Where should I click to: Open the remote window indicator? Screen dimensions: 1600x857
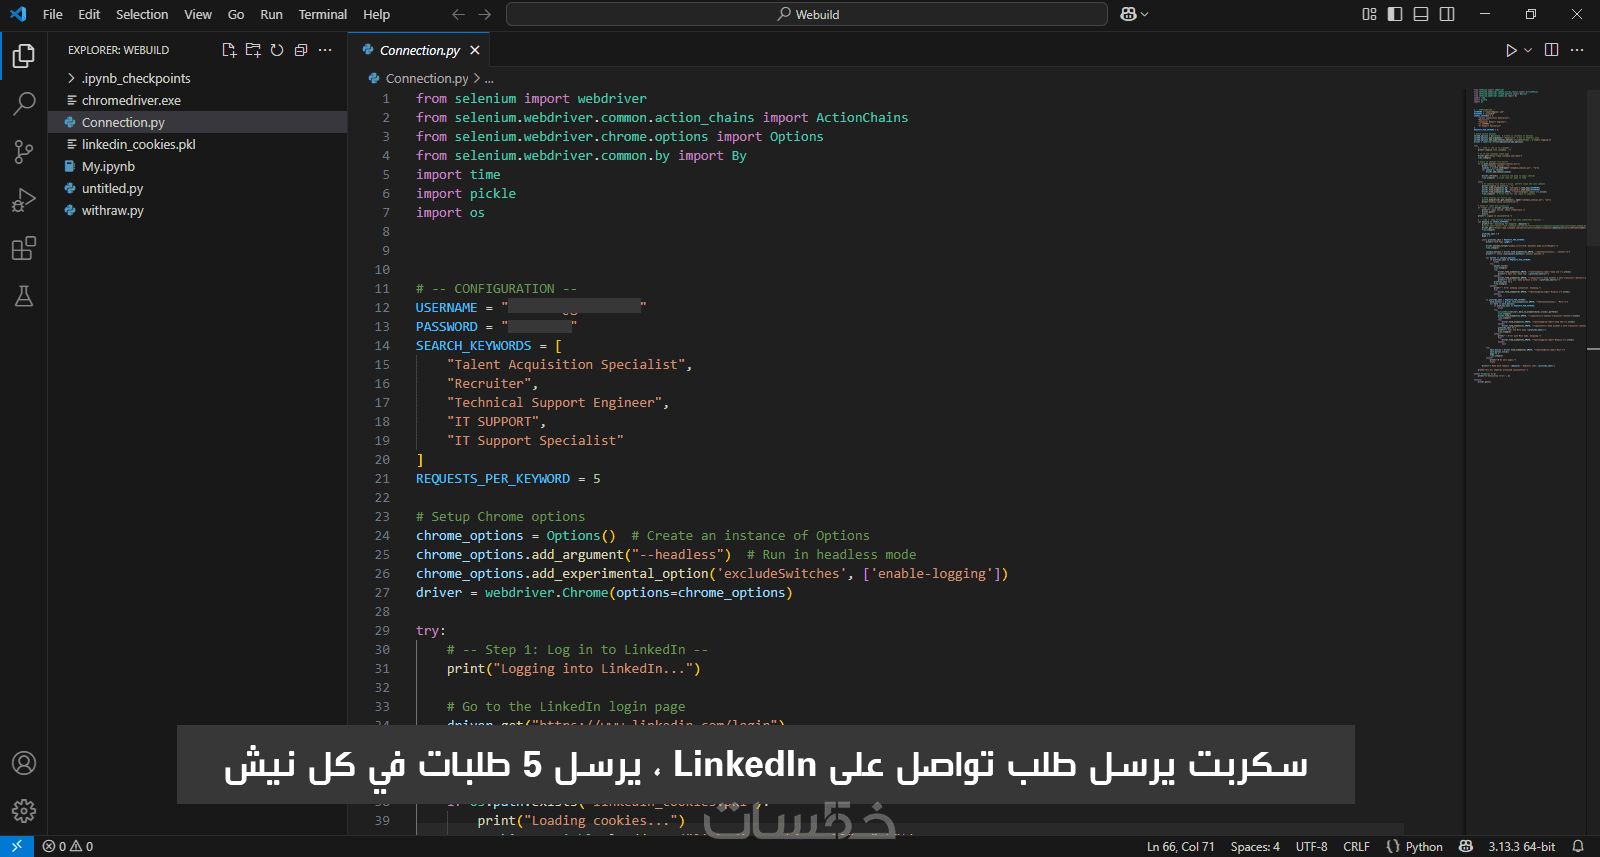coord(17,846)
